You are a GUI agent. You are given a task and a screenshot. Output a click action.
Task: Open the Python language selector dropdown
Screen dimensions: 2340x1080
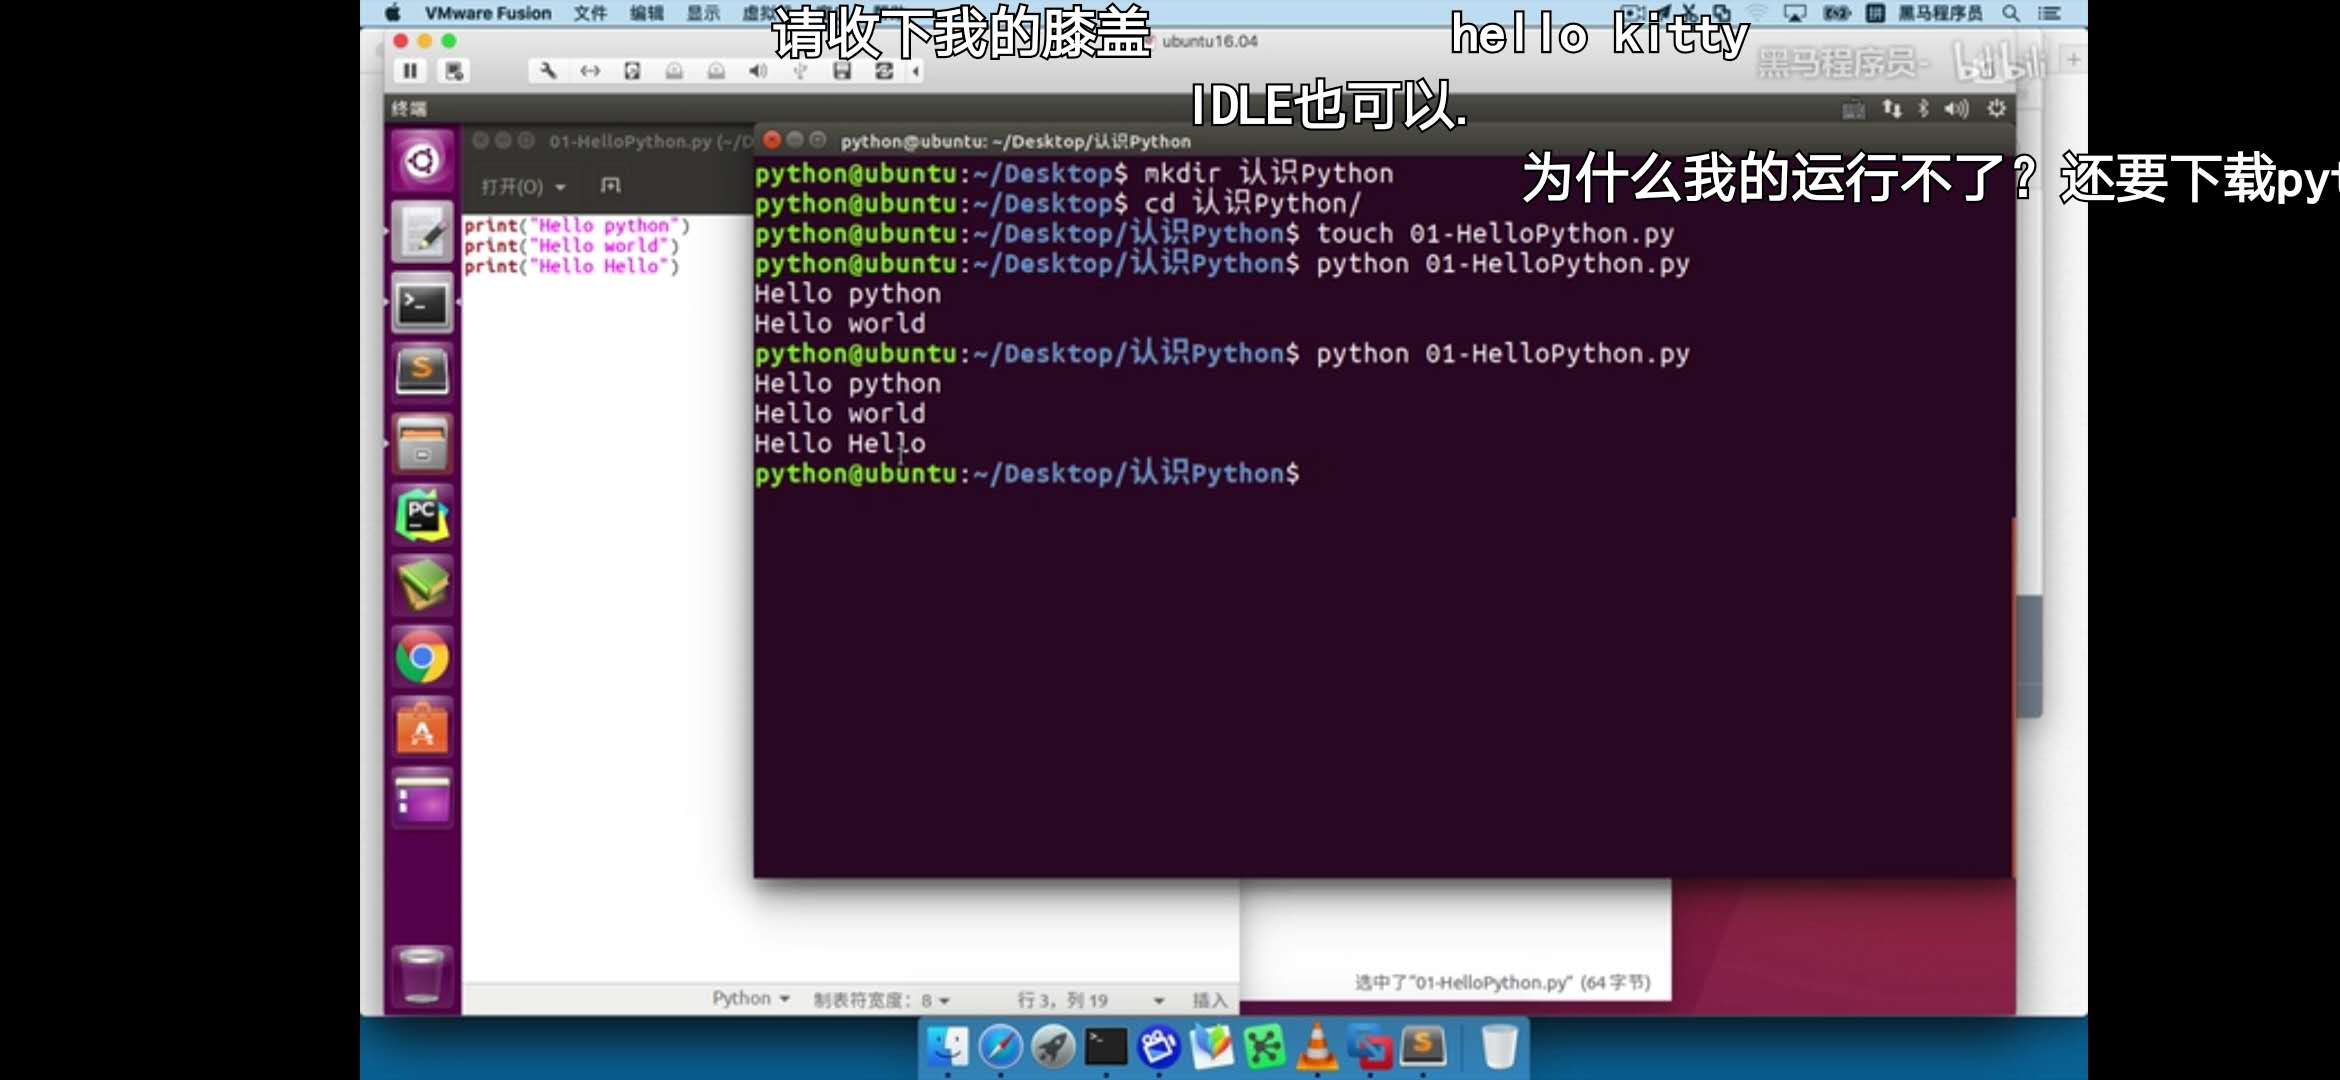(x=751, y=999)
